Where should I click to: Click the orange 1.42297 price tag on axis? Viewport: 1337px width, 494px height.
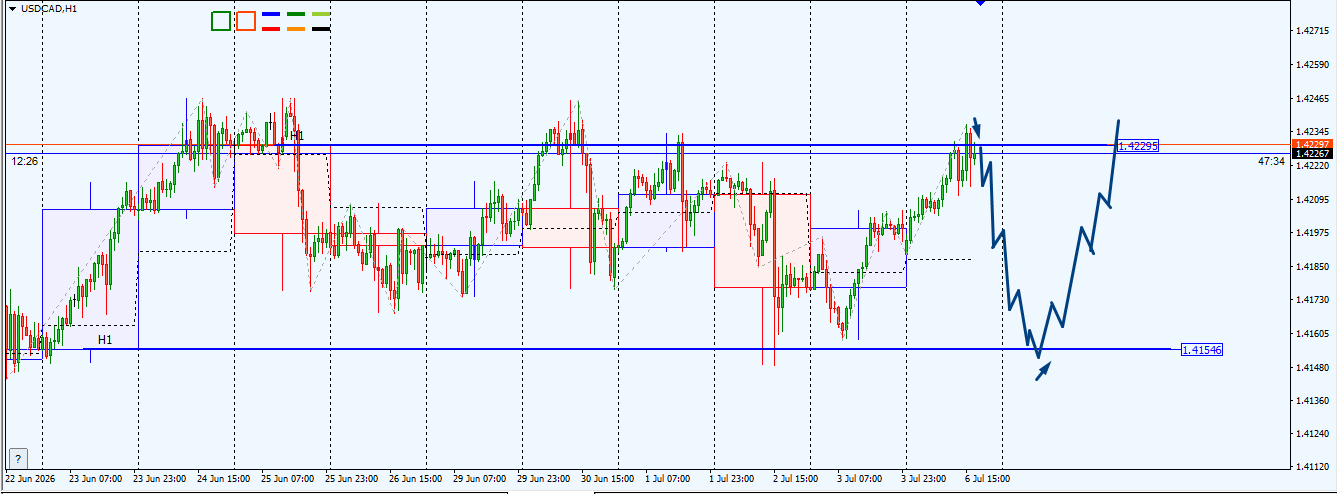pos(1311,145)
